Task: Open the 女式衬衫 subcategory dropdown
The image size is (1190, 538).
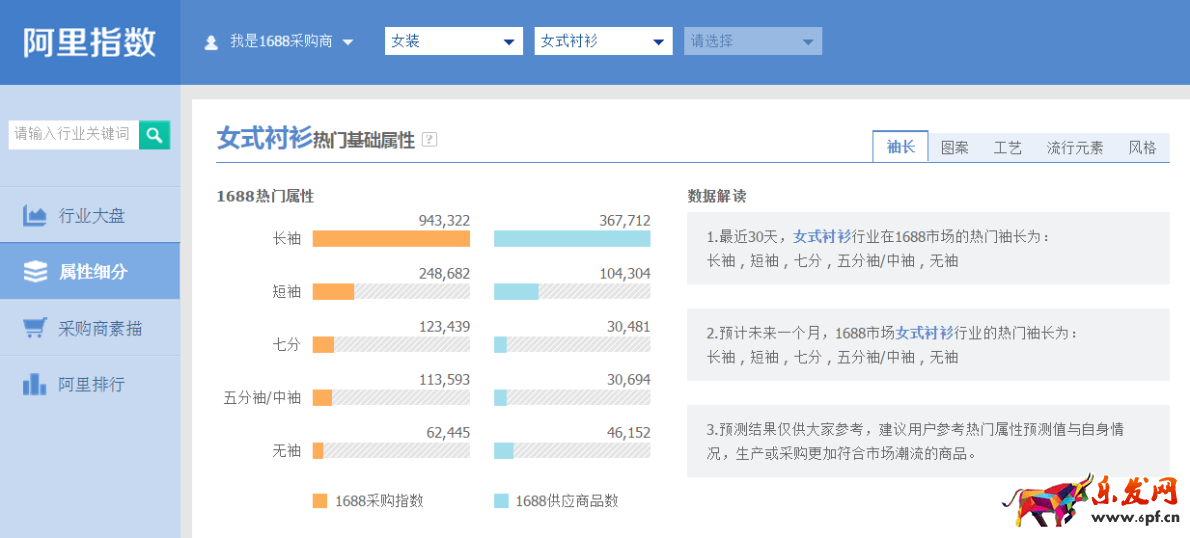Action: tap(603, 41)
